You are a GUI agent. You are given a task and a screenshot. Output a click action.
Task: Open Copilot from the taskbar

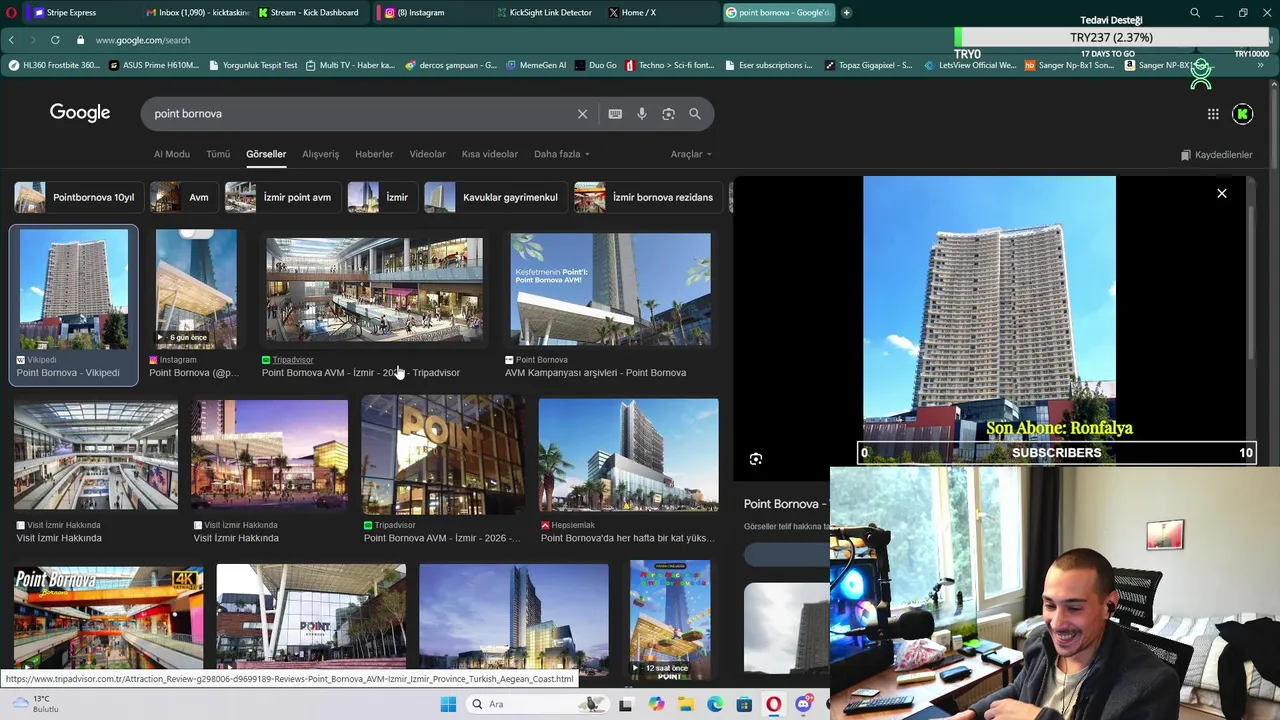tap(656, 704)
